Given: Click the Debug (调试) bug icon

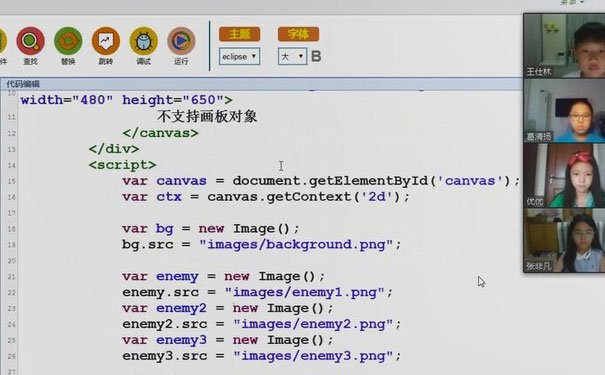Looking at the screenshot, I should (144, 41).
